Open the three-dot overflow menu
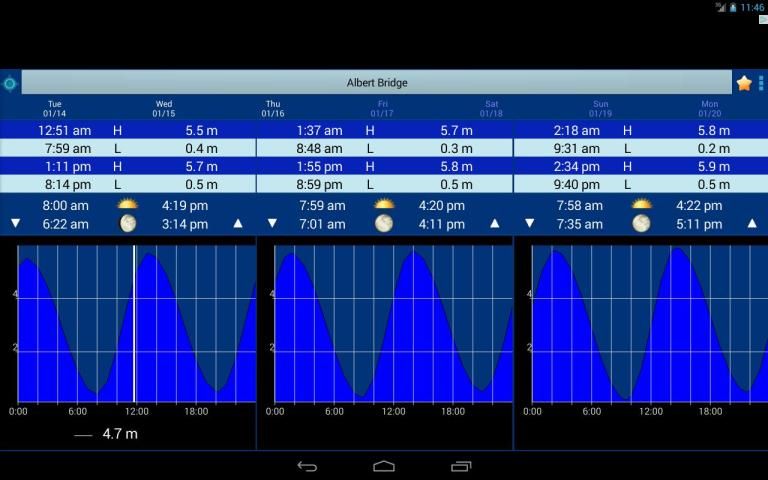 tap(761, 83)
